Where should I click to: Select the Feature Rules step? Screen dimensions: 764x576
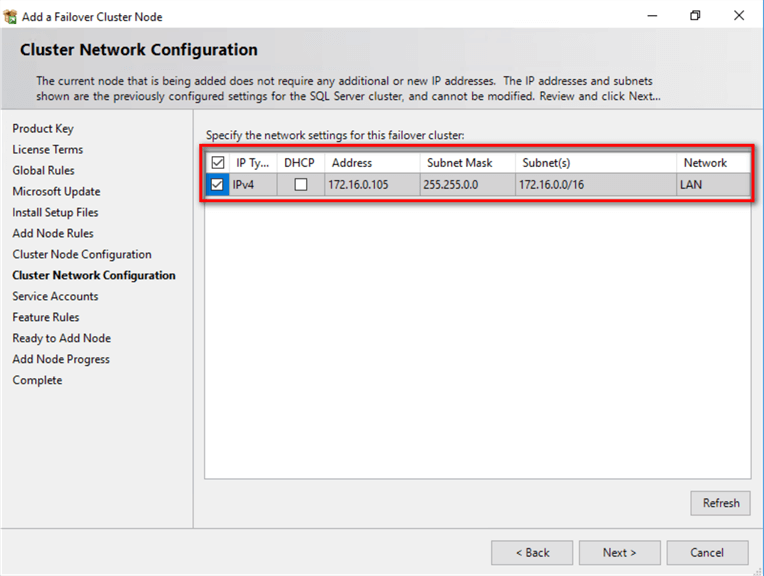pyautogui.click(x=46, y=317)
